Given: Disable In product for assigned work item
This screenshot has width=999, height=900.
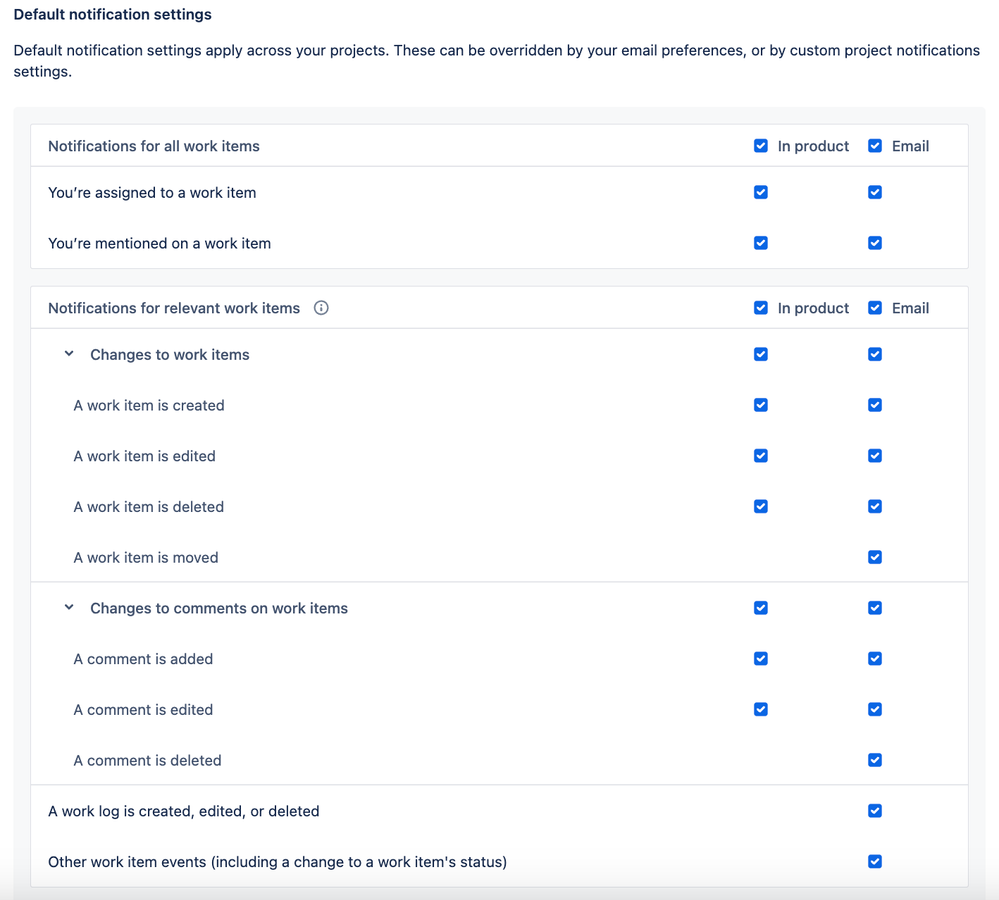Looking at the screenshot, I should coord(761,192).
